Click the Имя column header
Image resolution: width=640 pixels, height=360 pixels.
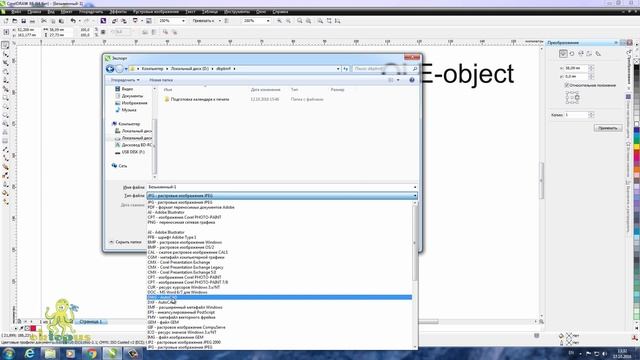tap(168, 89)
